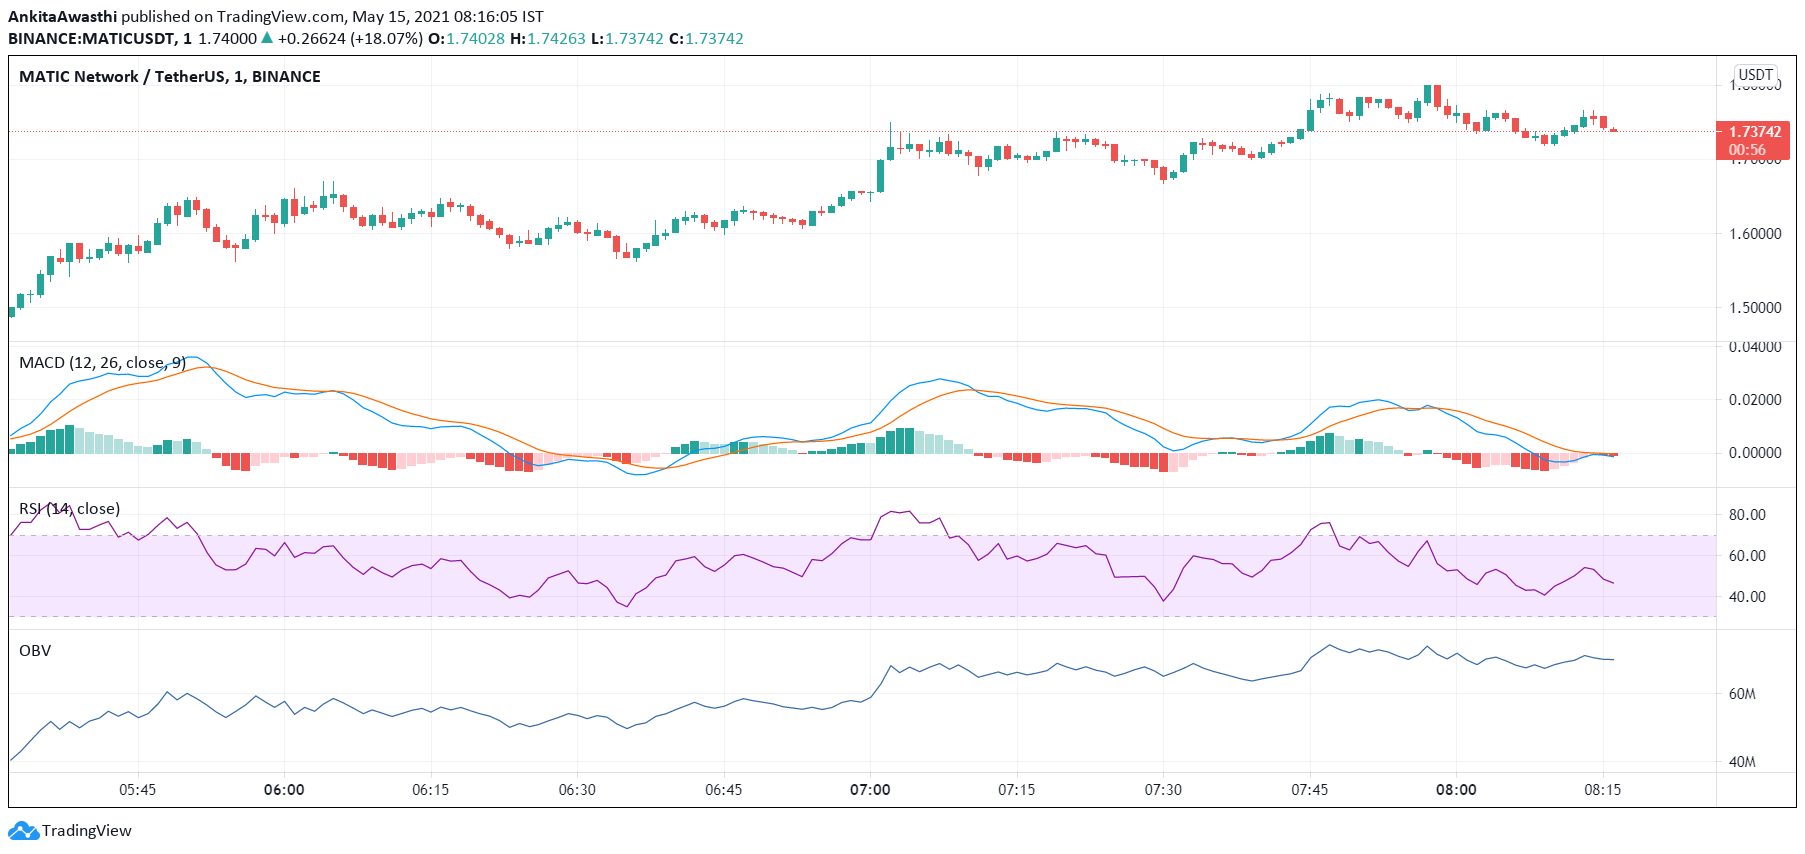The height and width of the screenshot is (854, 1805).
Task: Click the open value O:1.74028
Action: pyautogui.click(x=466, y=39)
